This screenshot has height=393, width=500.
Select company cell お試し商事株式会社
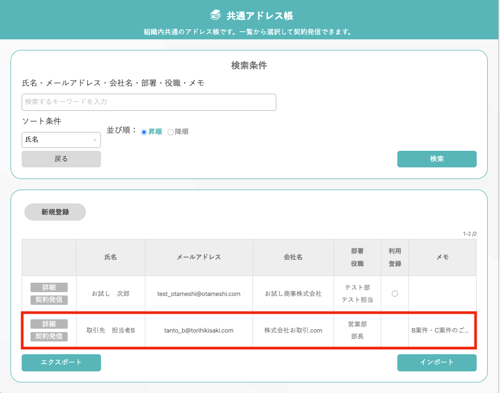[293, 294]
